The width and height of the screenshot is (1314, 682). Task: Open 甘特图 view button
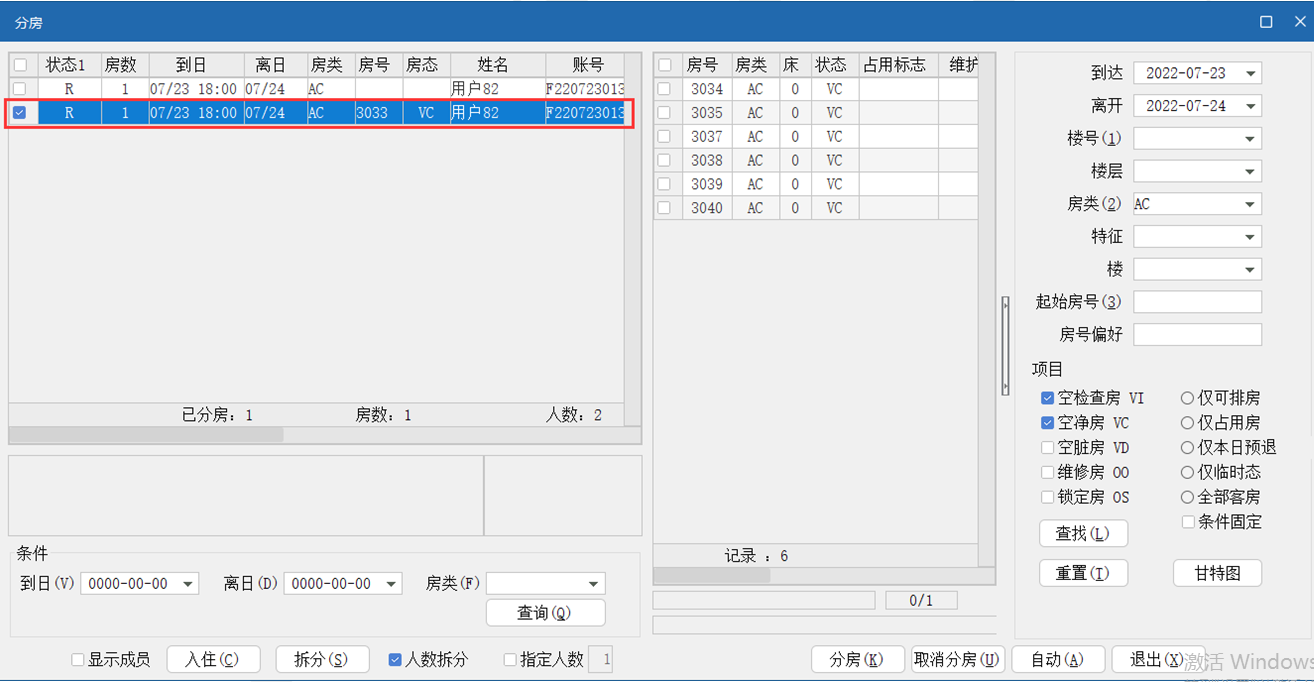(x=1217, y=573)
